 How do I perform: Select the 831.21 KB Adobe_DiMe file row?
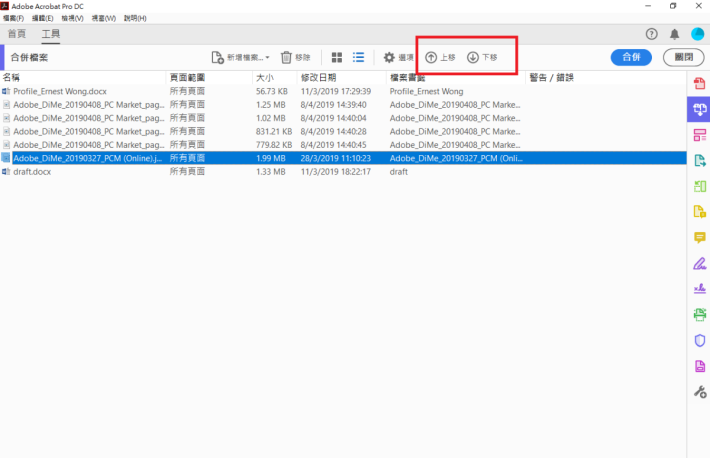click(x=343, y=131)
